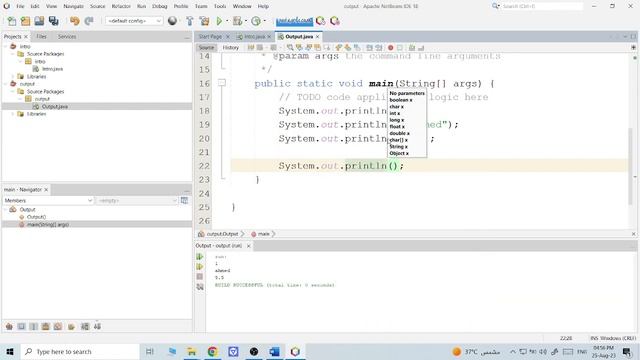Open the Profile Project dropdown arrow
The image size is (640, 360).
click(x=264, y=21)
